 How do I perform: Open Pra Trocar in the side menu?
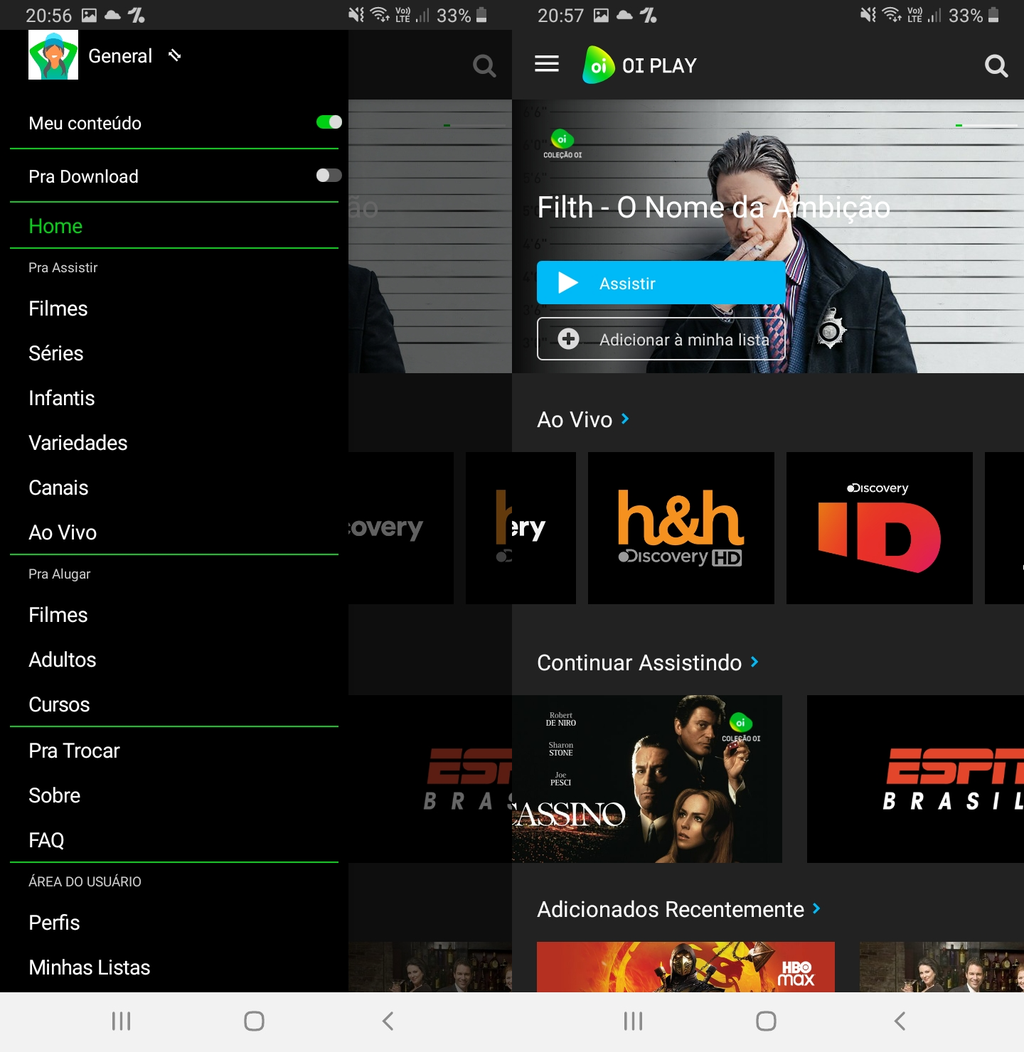tap(74, 751)
